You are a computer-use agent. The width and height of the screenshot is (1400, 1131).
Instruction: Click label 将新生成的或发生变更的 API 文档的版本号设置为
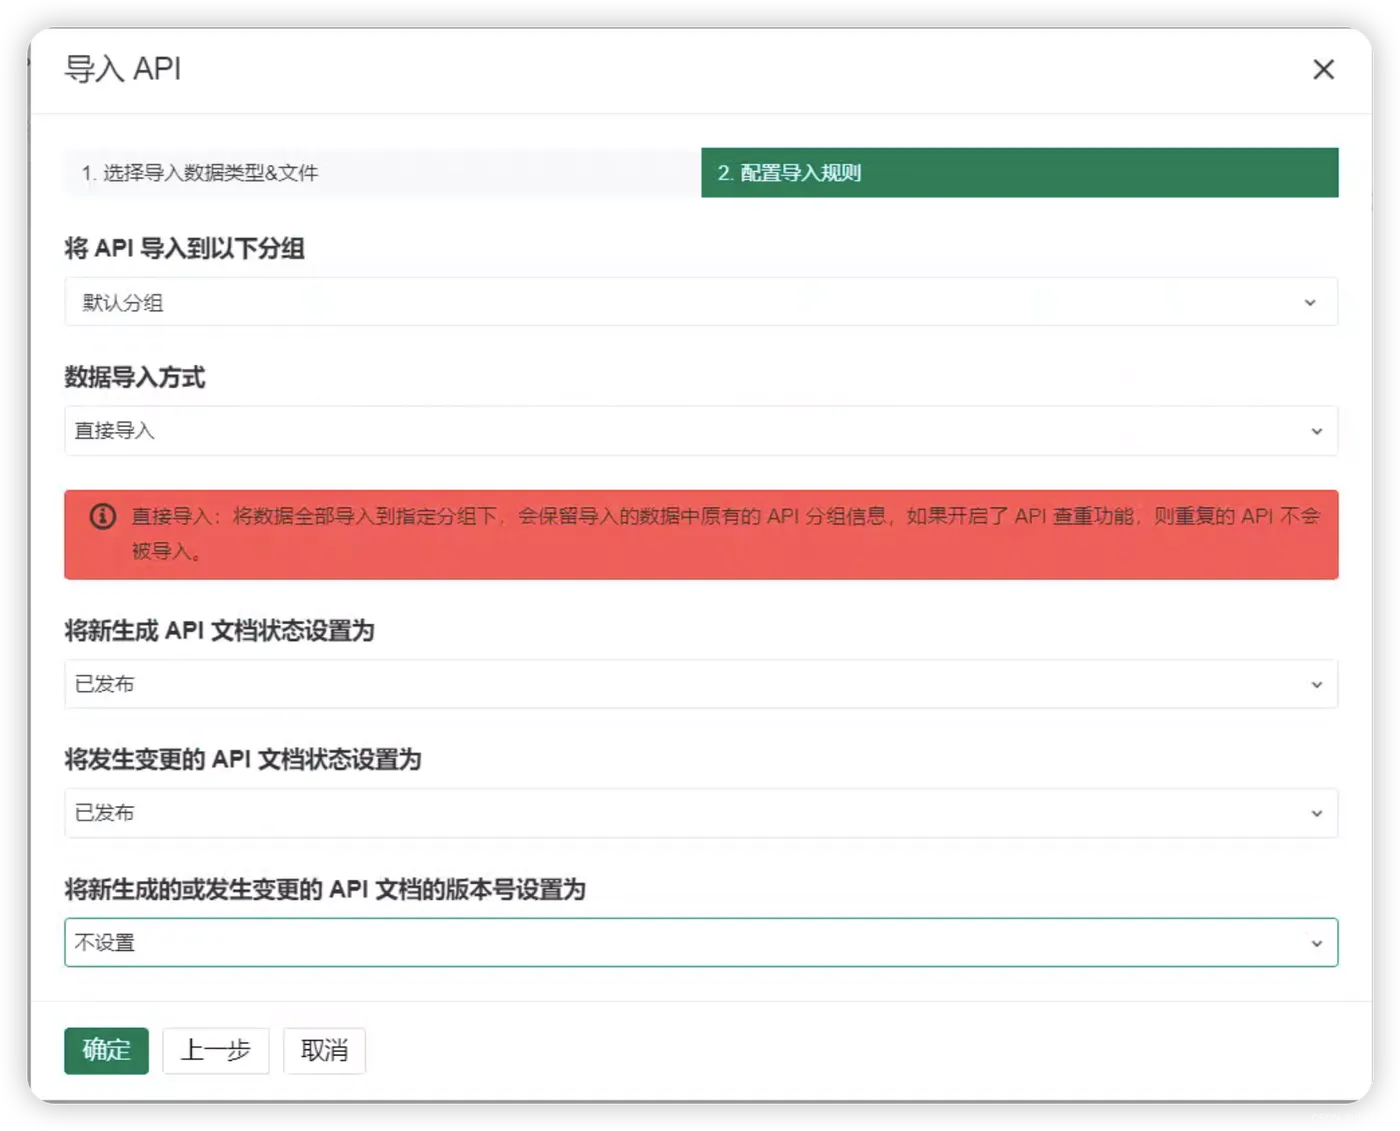click(x=325, y=889)
